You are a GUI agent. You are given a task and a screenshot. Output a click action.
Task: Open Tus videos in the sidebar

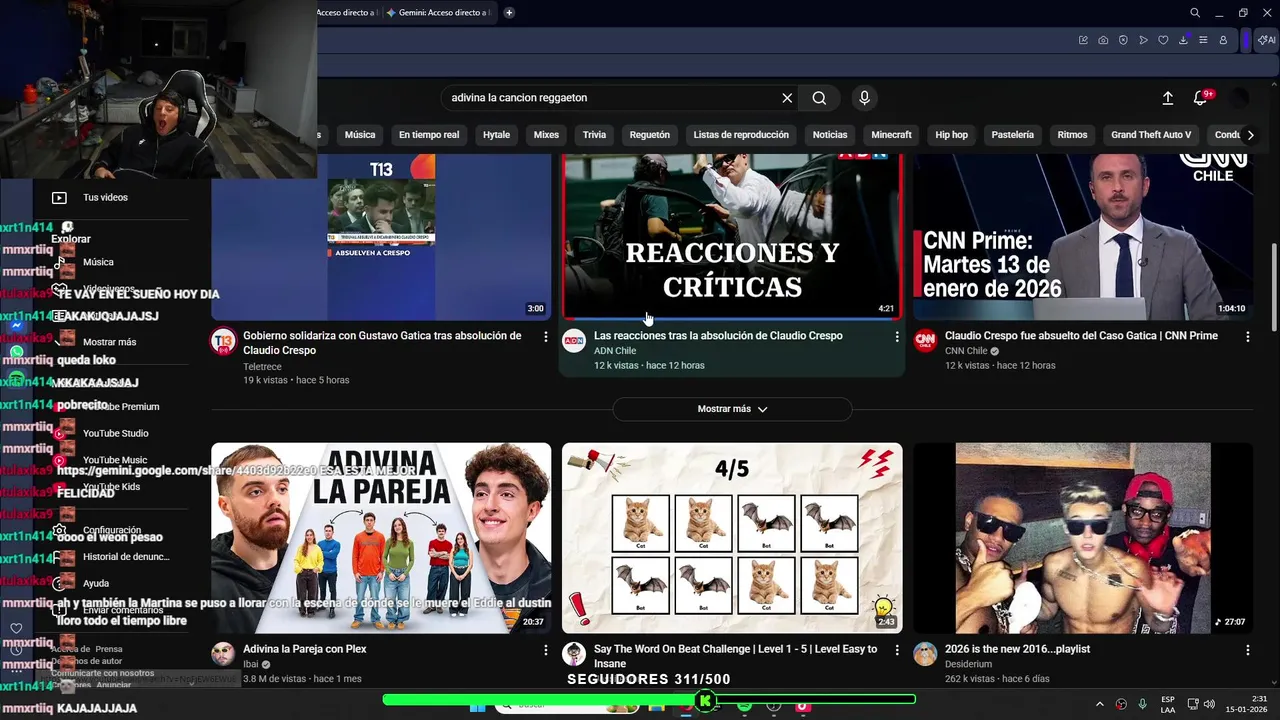(x=105, y=198)
